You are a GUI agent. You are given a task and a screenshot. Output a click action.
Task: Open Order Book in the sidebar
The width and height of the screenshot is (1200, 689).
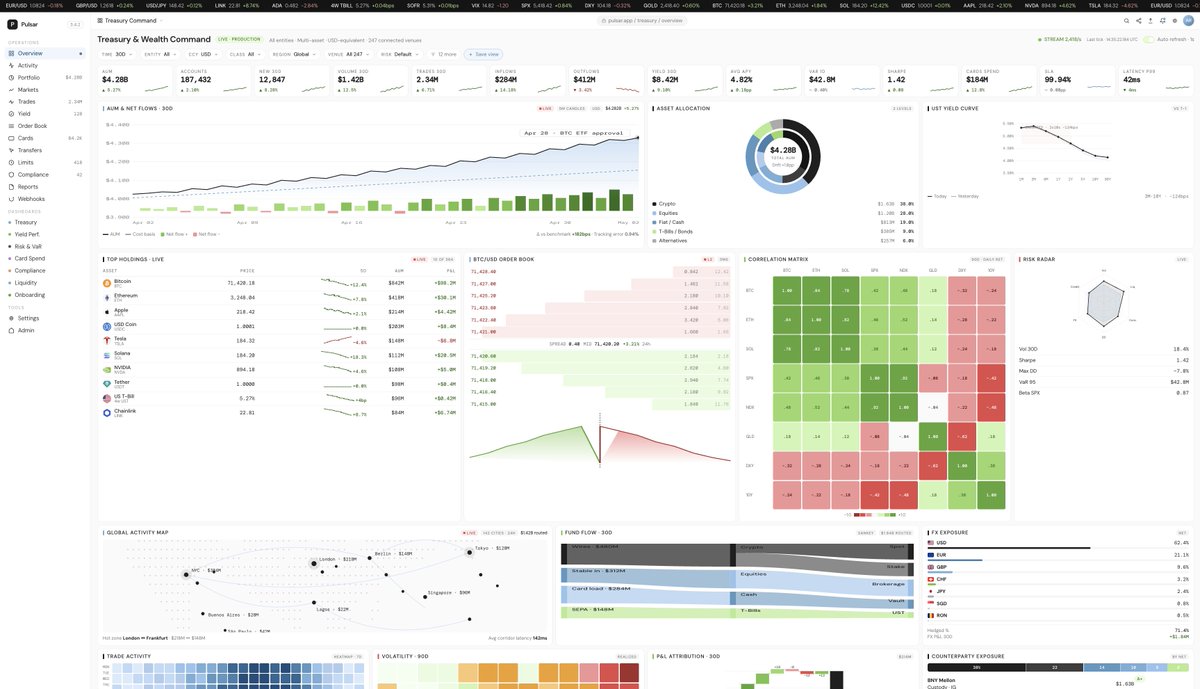pos(45,126)
